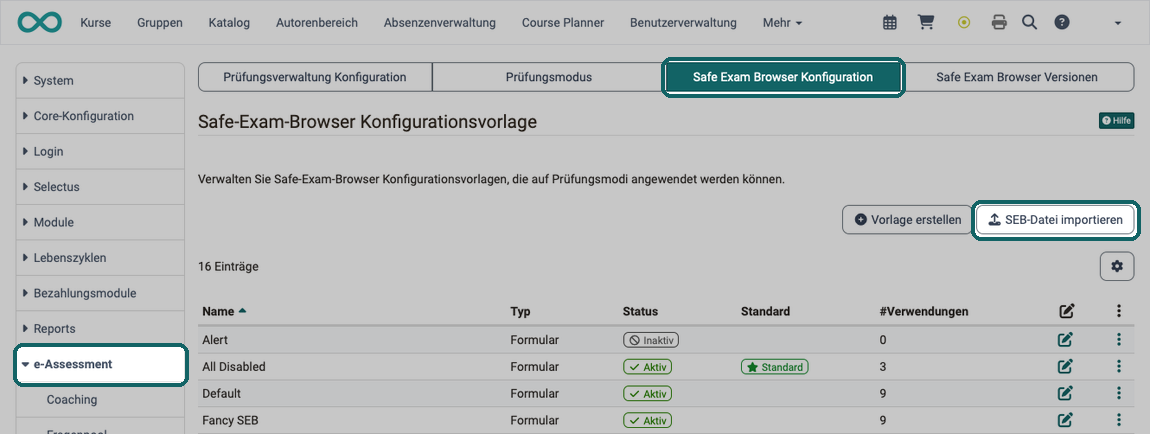This screenshot has width=1150, height=434.
Task: Edit the All Disabled template
Action: point(1065,367)
